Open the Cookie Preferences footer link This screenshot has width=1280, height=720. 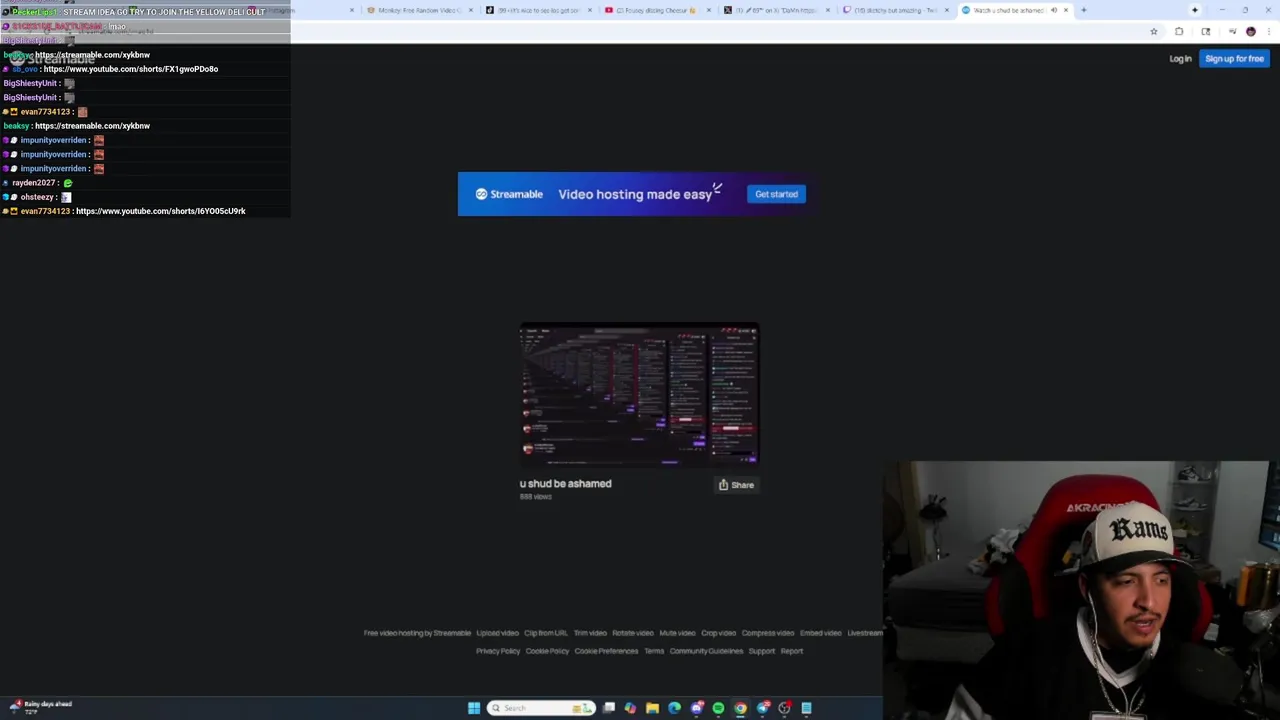[606, 651]
